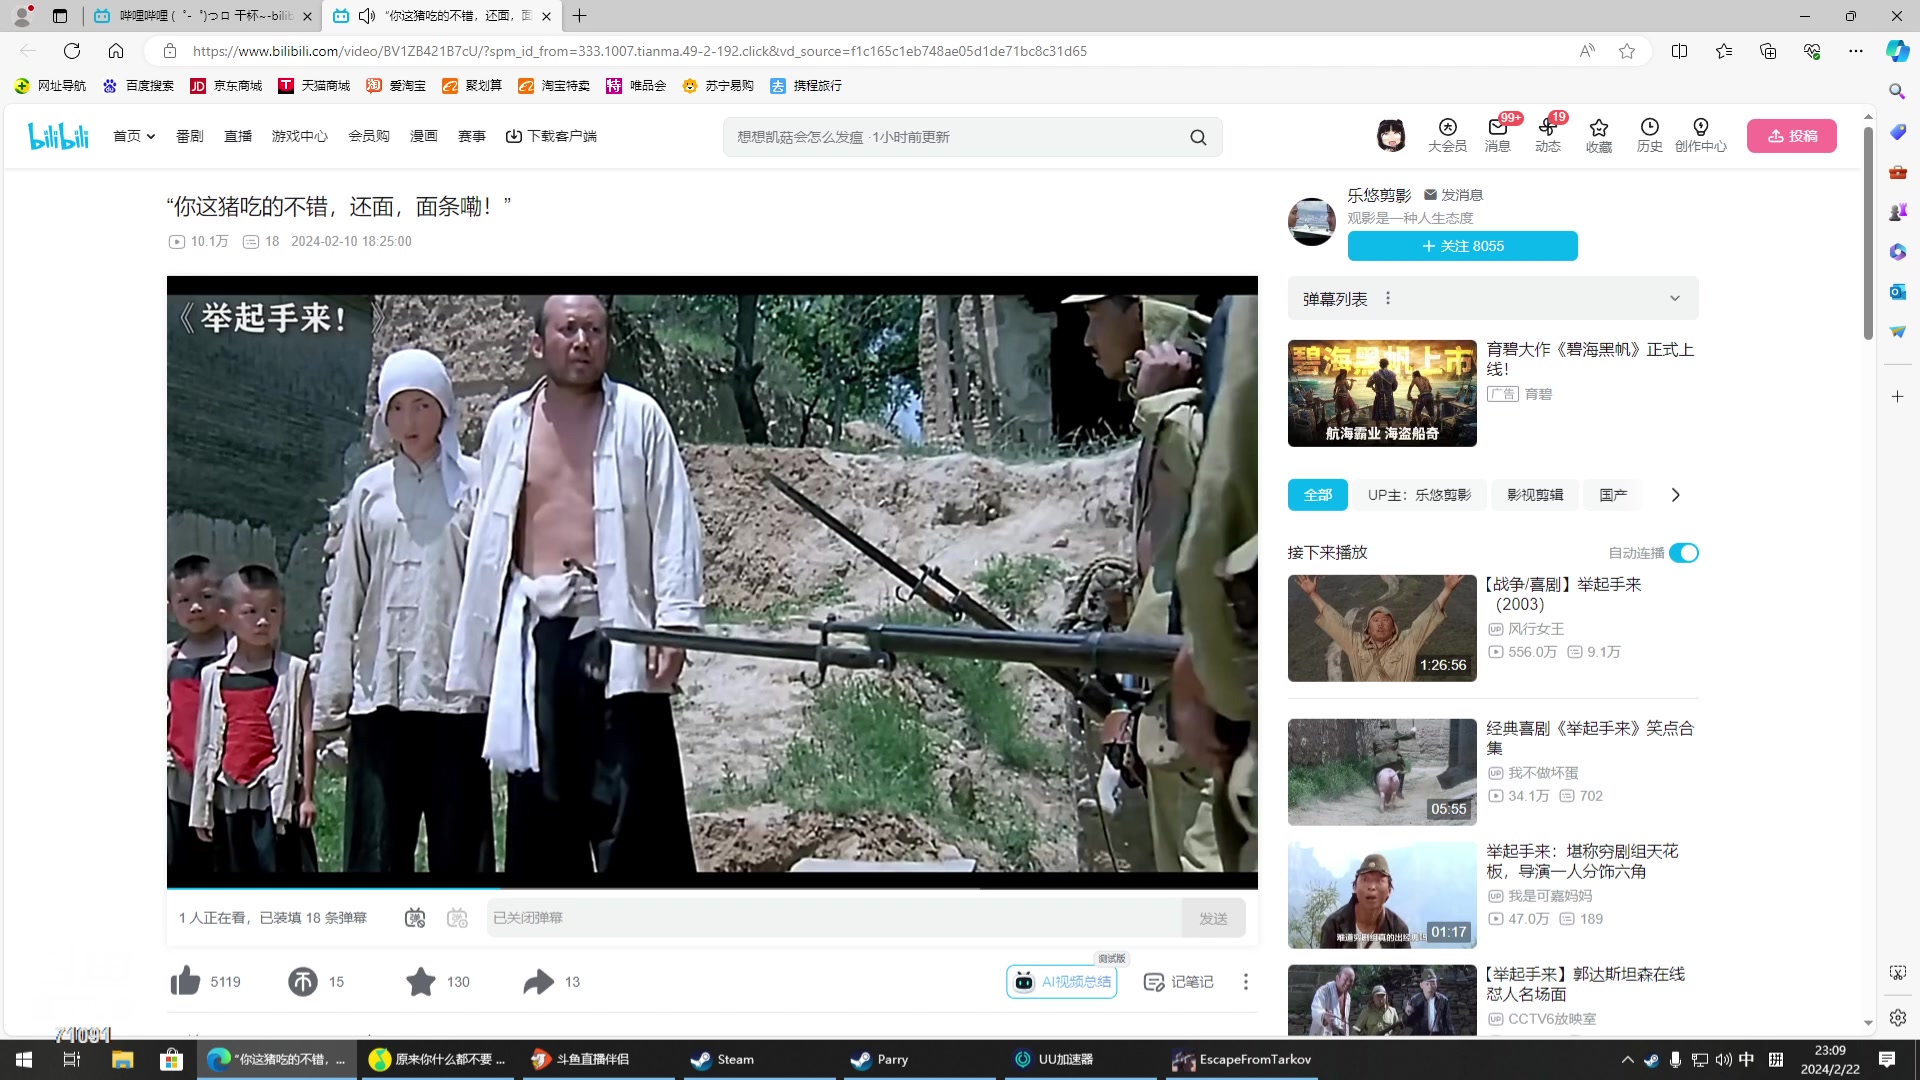This screenshot has height=1080, width=1920.
Task: Open the 直播 nav item
Action: (x=238, y=136)
